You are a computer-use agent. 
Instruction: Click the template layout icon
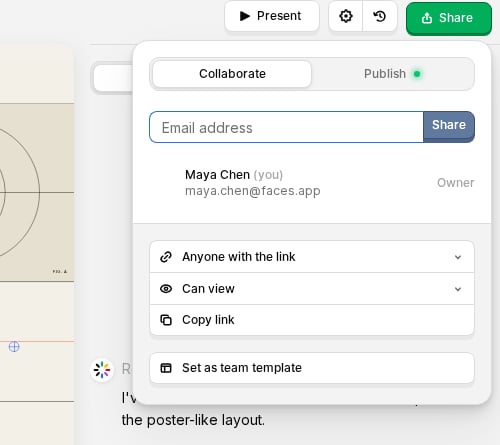coord(166,368)
